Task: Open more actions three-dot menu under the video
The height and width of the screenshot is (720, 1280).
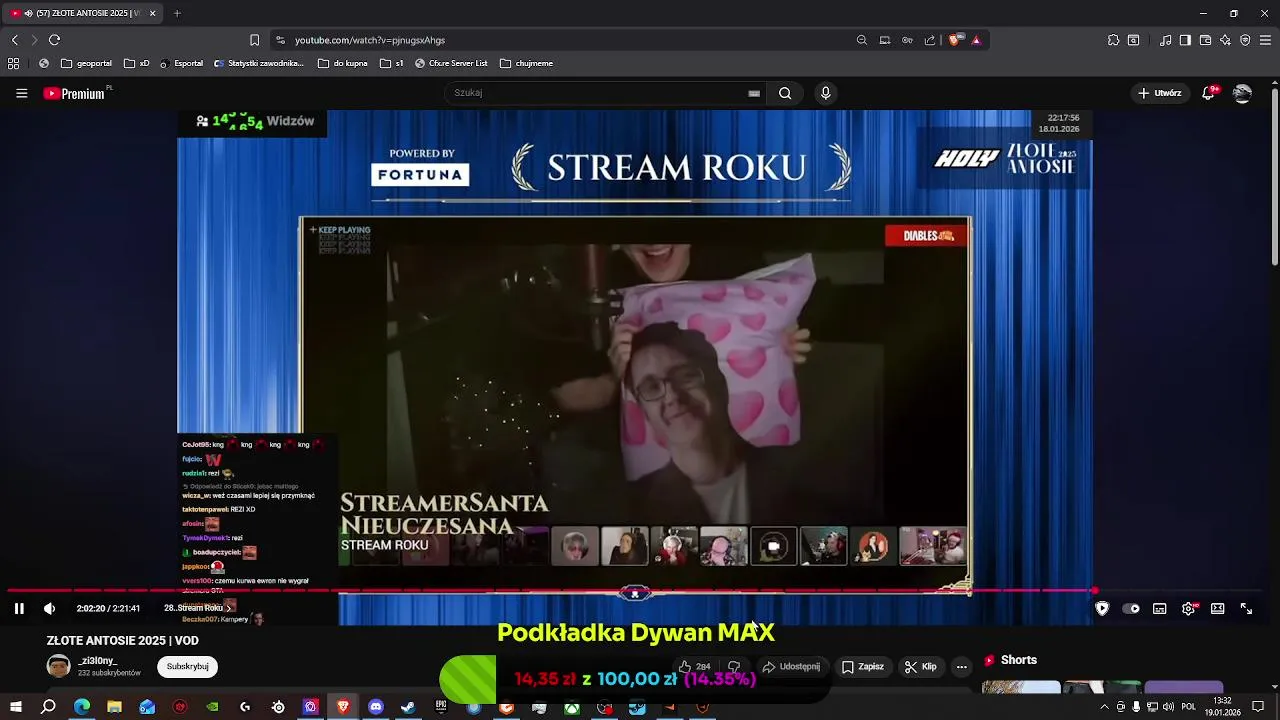Action: tap(962, 667)
